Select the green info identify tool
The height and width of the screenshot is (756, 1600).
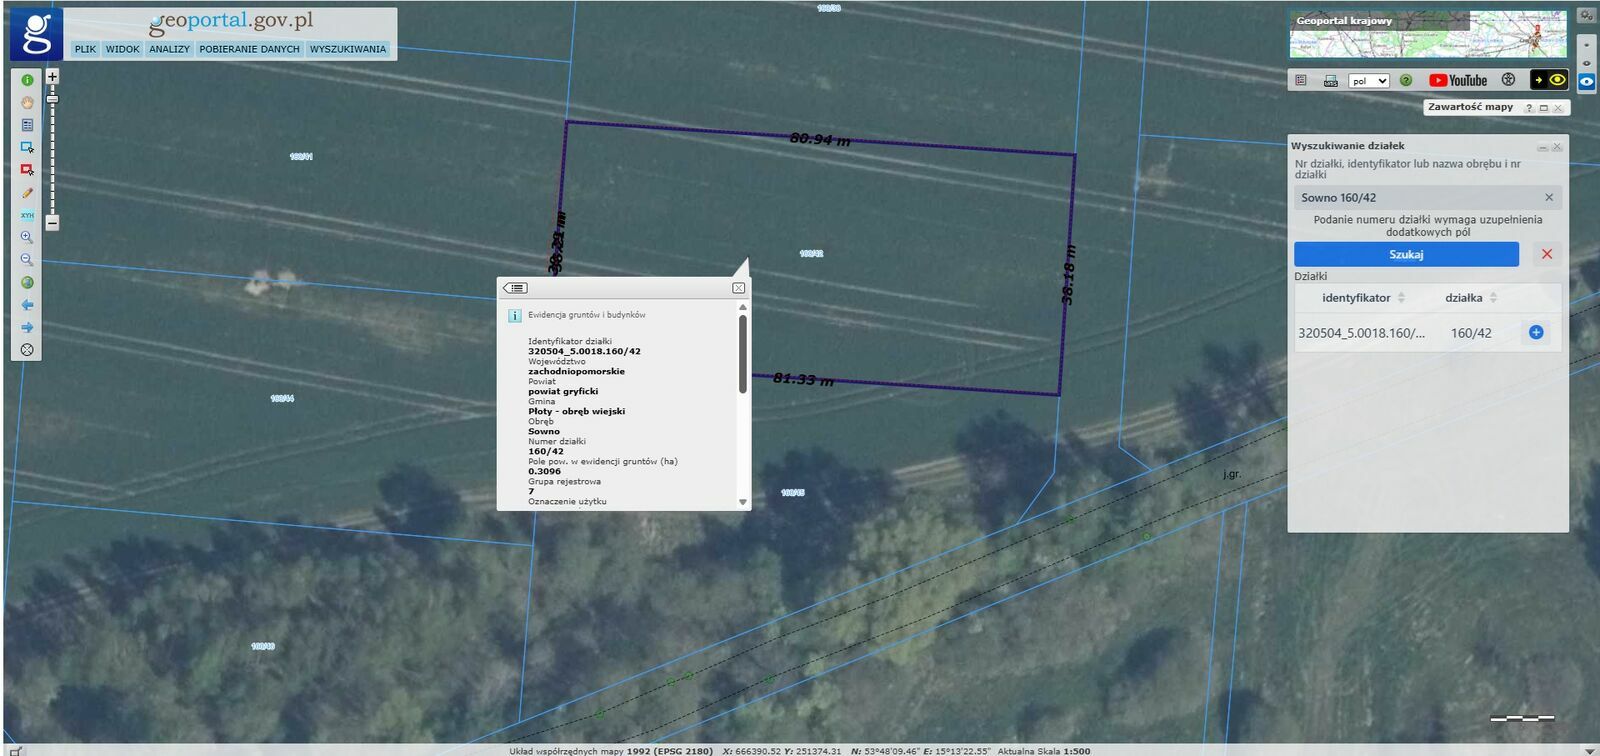[27, 80]
